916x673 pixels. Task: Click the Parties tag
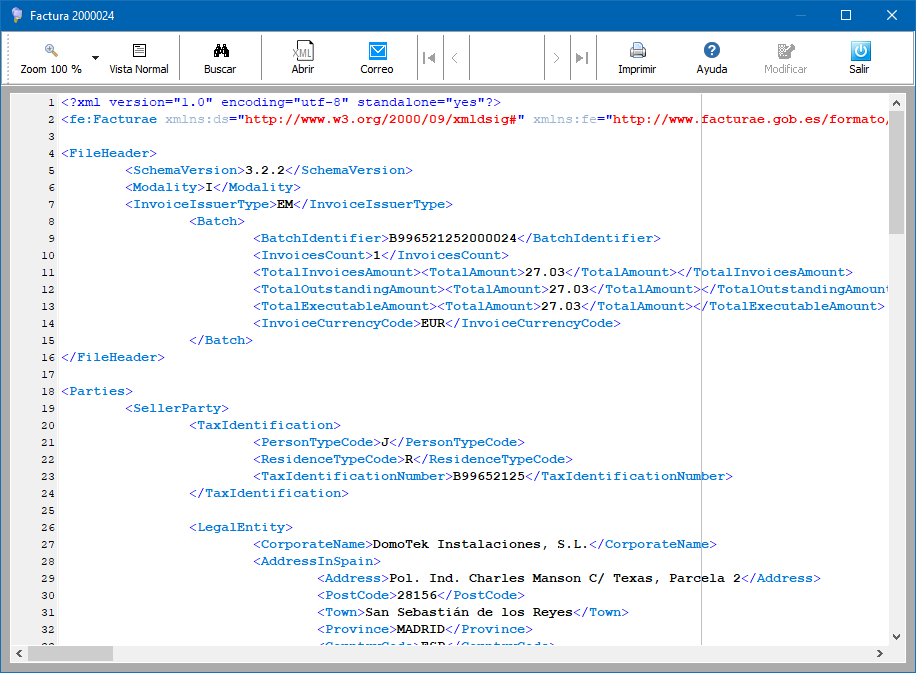[x=97, y=391]
